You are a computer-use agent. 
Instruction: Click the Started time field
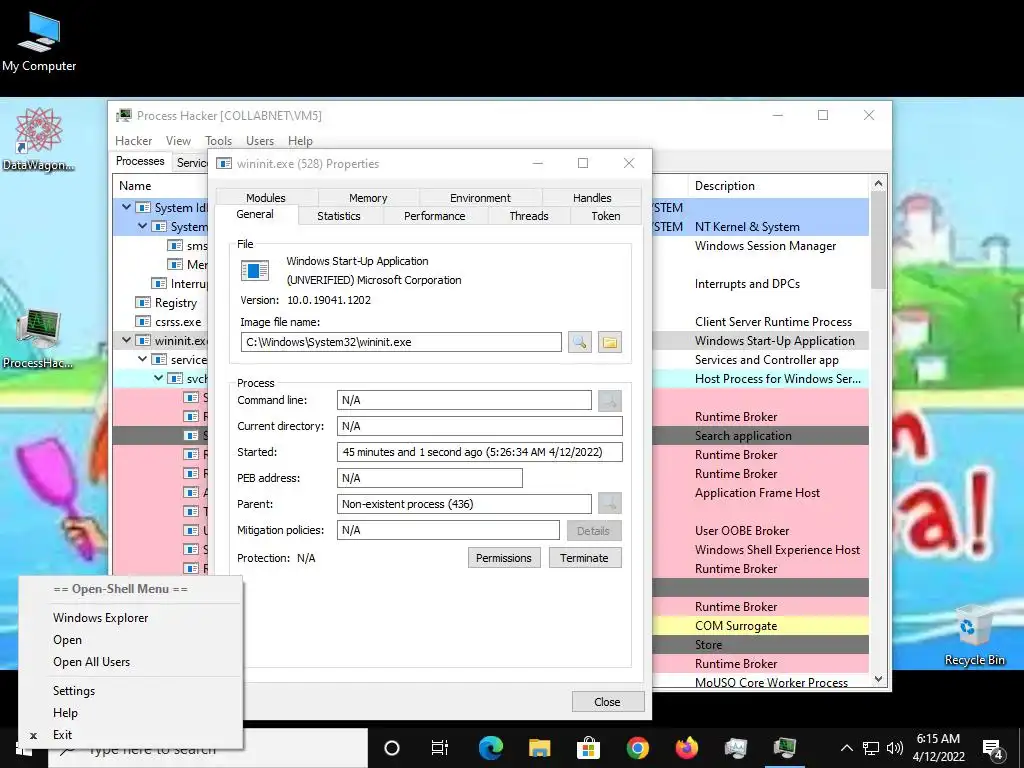tap(480, 452)
